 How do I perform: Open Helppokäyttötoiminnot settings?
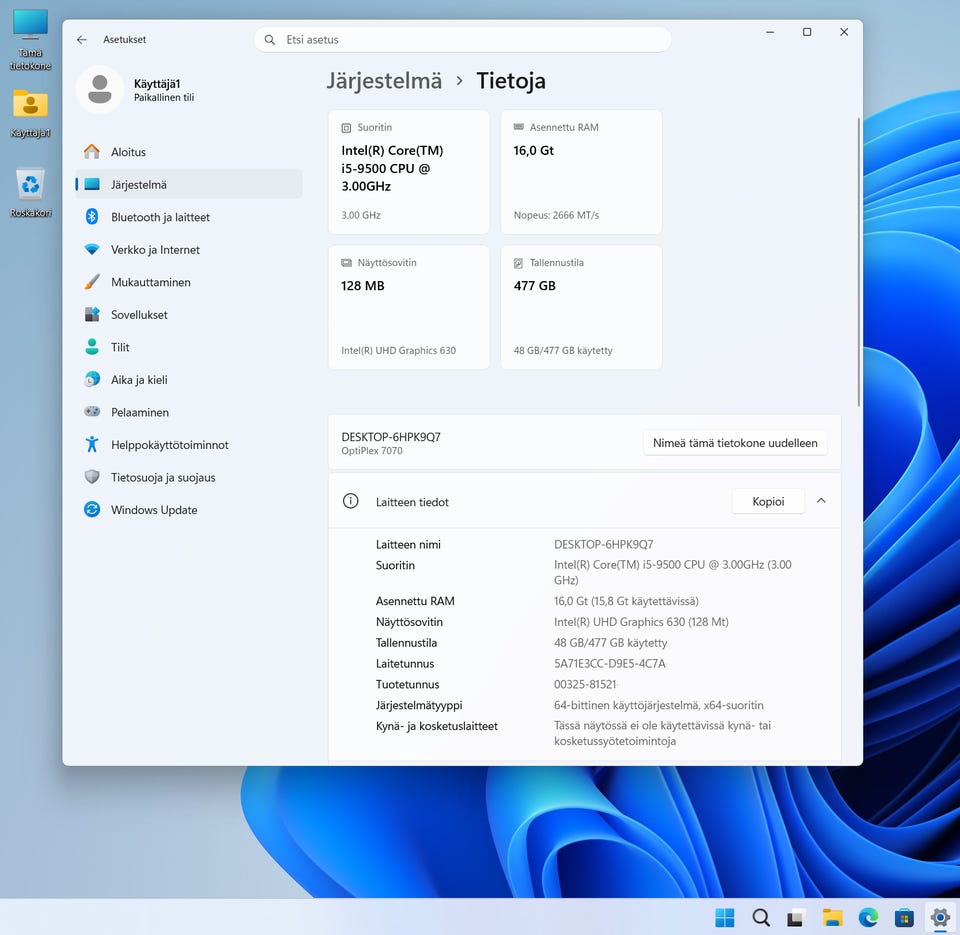[x=189, y=445]
